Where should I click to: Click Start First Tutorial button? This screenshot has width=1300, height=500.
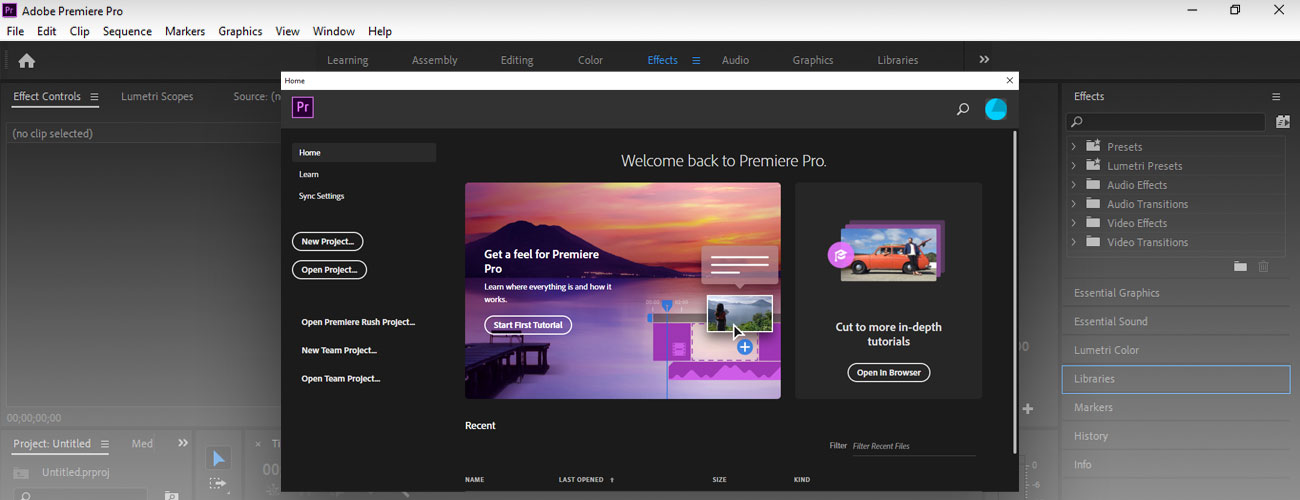[528, 325]
